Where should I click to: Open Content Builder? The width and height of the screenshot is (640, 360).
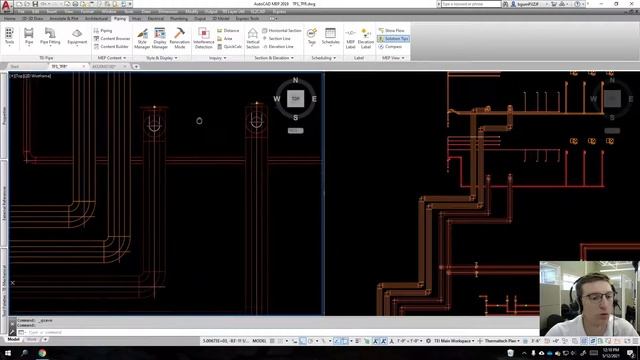[x=111, y=47]
